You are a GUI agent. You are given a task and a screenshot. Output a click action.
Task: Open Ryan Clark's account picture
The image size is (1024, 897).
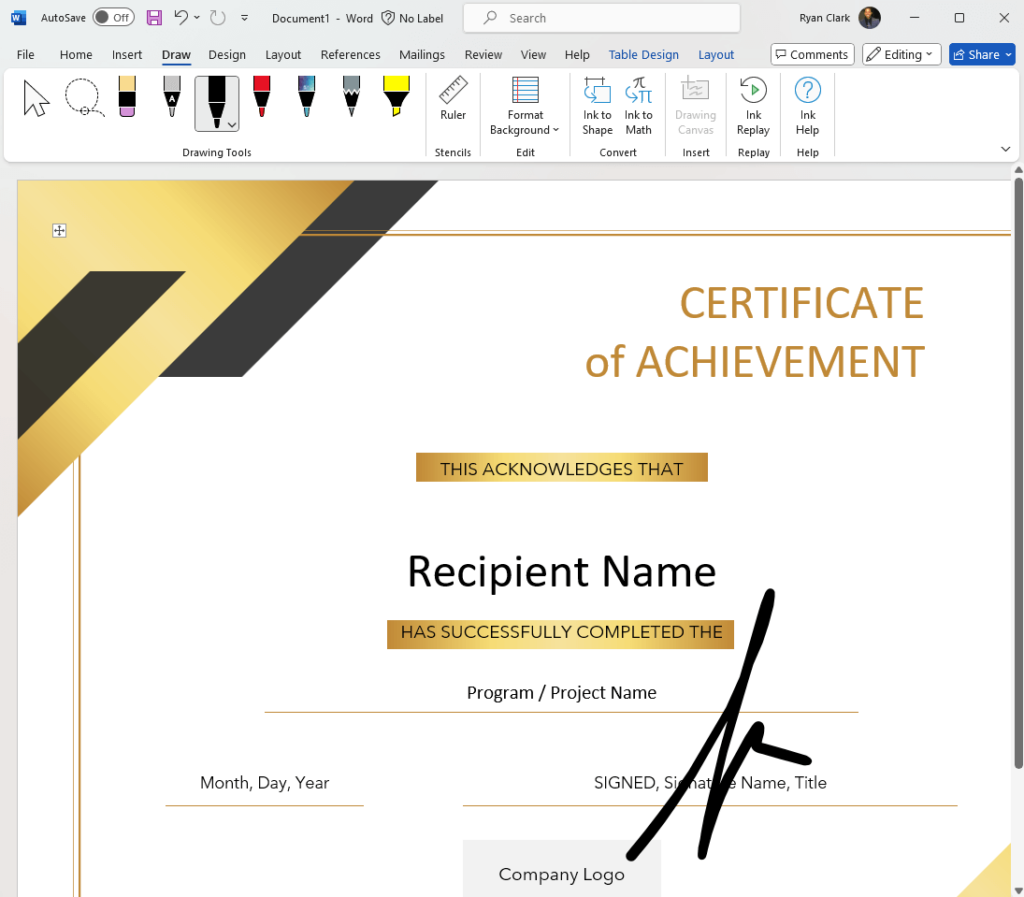coord(869,18)
